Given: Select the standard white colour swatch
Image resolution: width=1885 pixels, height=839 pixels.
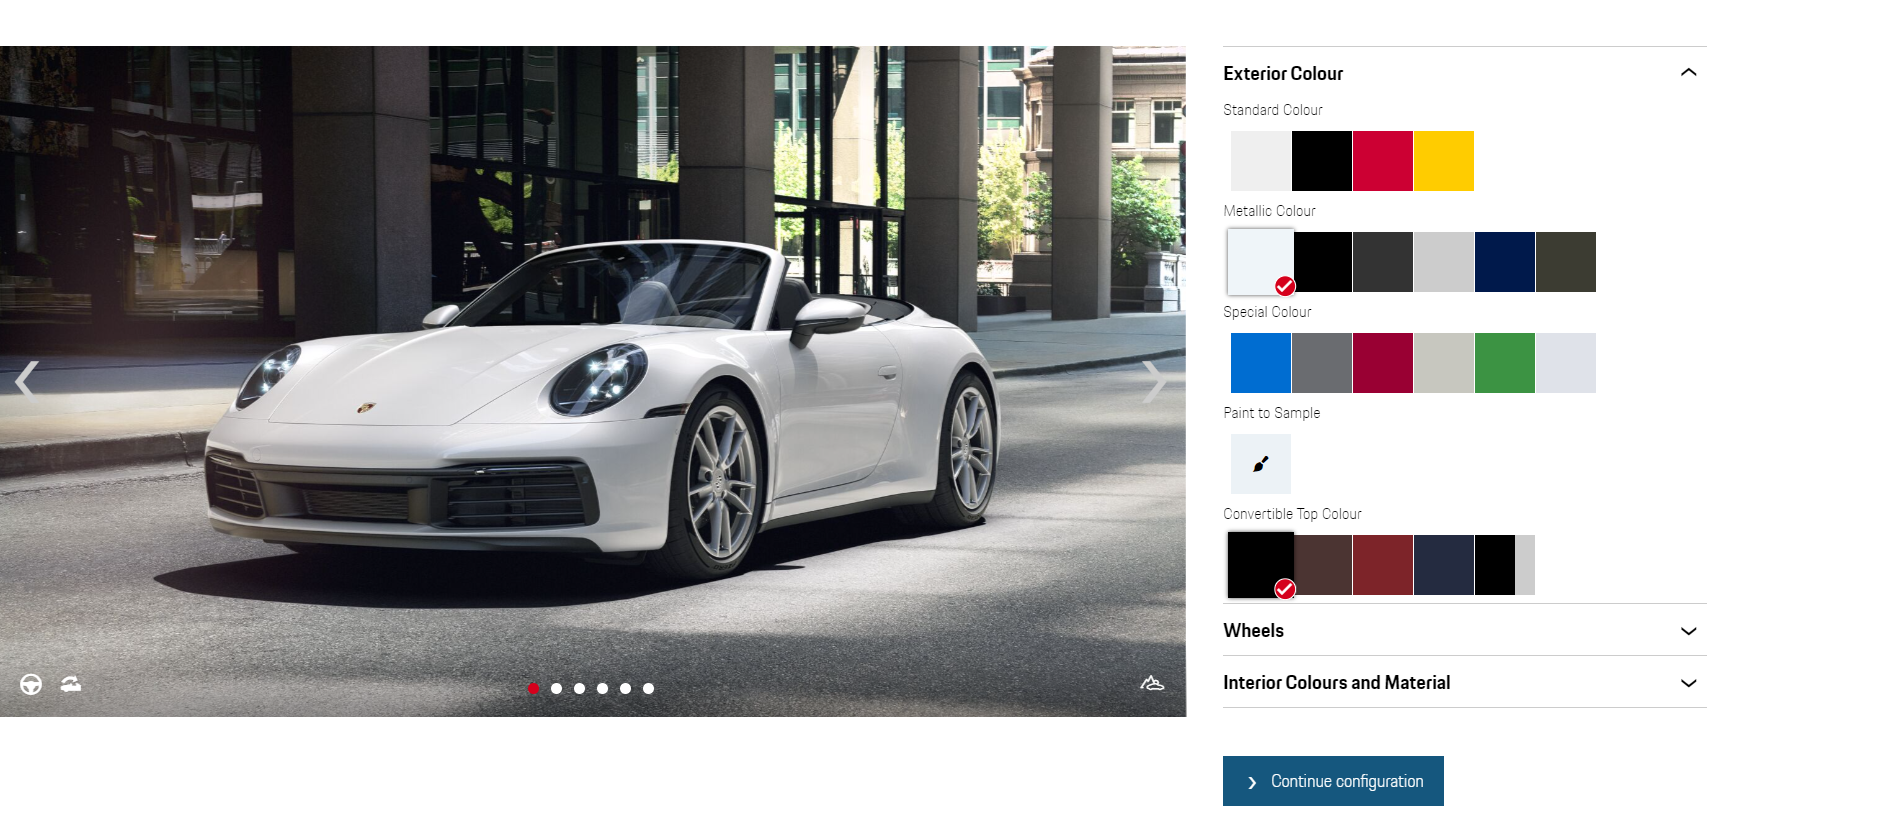Looking at the screenshot, I should point(1261,161).
